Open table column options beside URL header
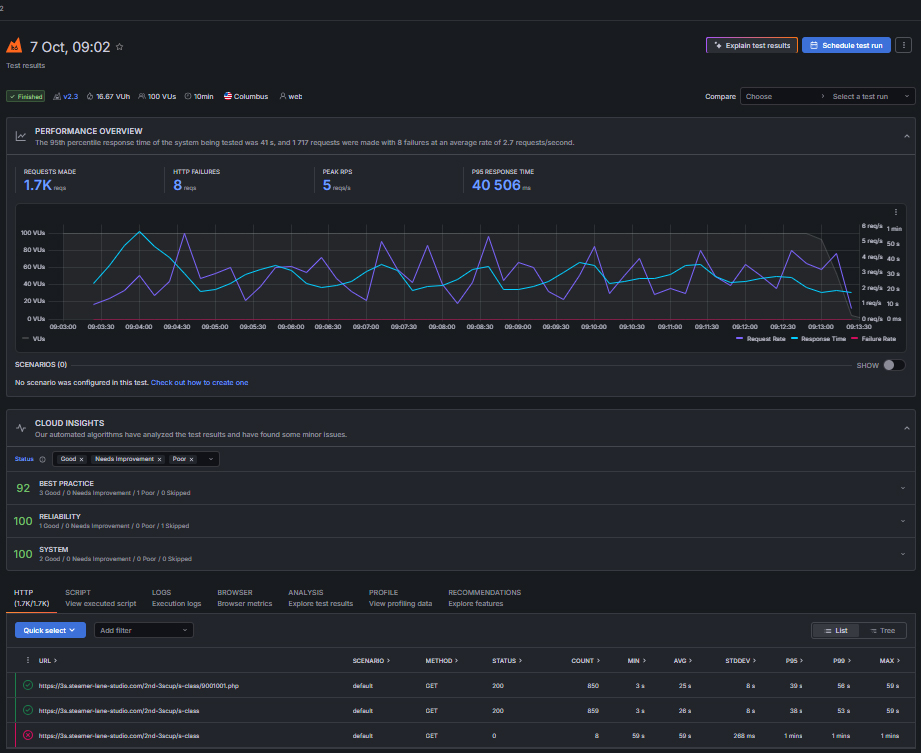Viewport: 921px width, 753px height. pyautogui.click(x=28, y=660)
